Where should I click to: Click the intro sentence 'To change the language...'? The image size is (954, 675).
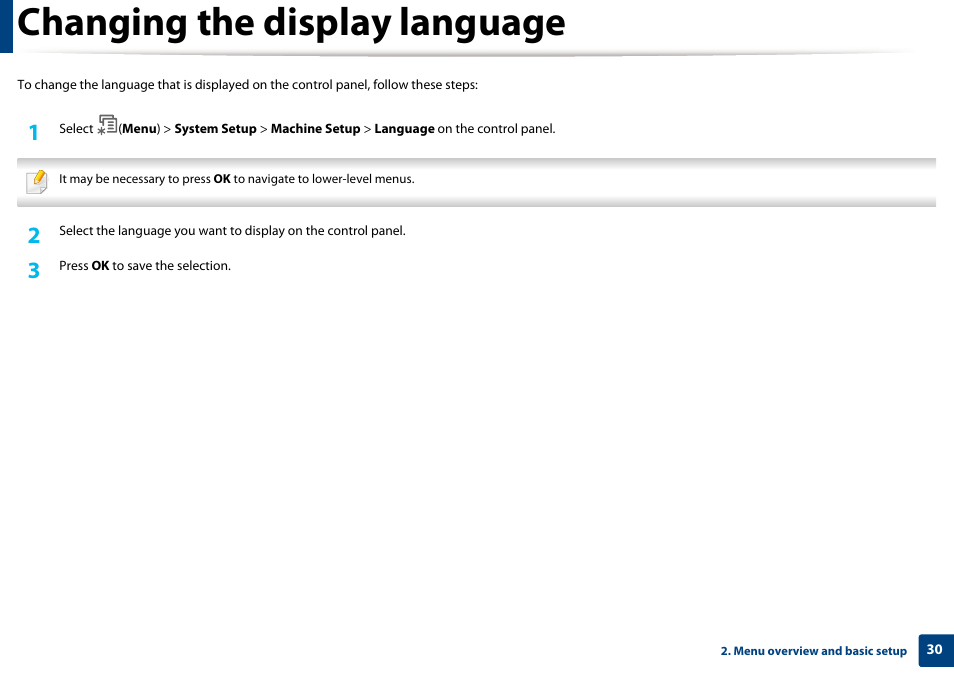tap(248, 85)
